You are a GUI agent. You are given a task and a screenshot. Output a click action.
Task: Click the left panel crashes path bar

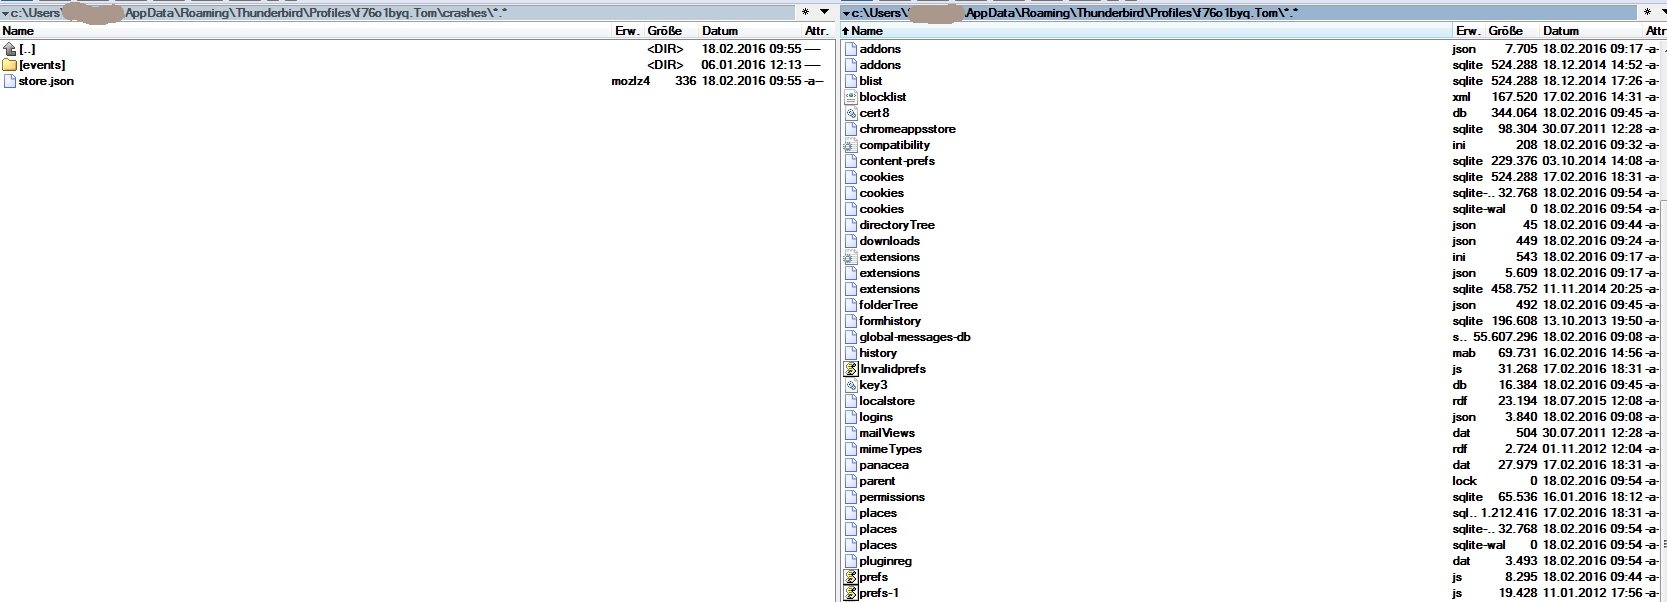(398, 13)
